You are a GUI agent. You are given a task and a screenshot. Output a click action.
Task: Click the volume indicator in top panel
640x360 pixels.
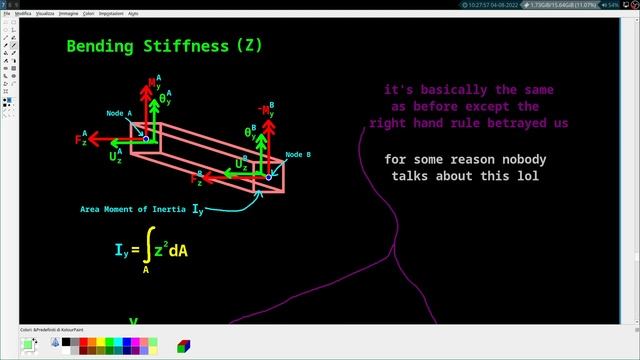(610, 5)
